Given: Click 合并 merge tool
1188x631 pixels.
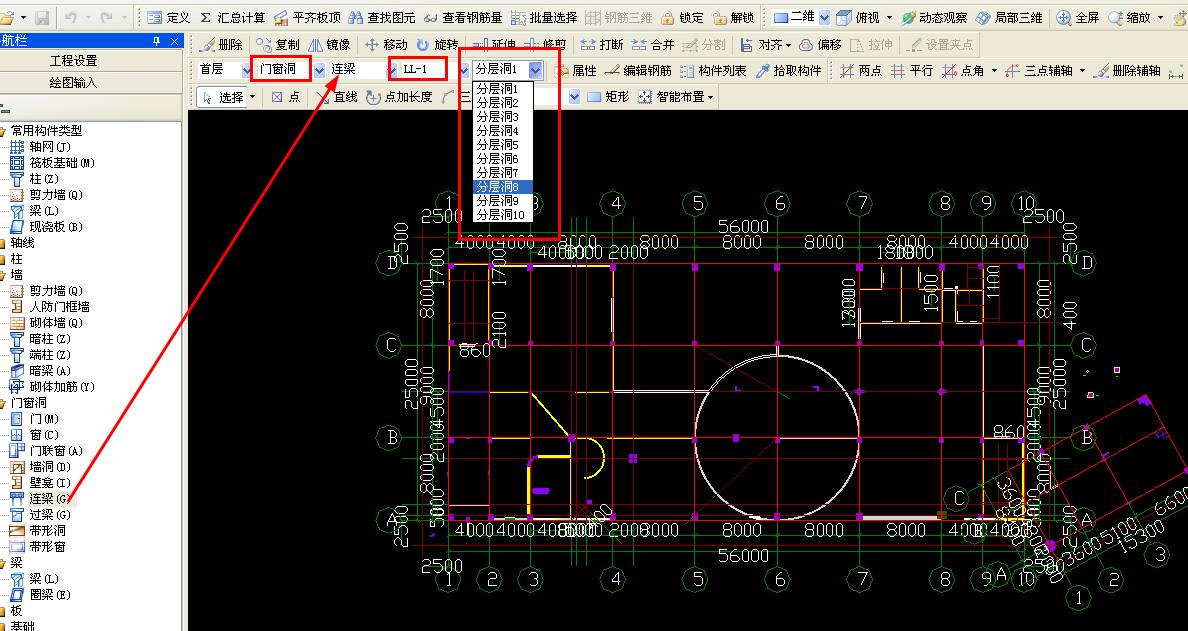Looking at the screenshot, I should [x=652, y=45].
